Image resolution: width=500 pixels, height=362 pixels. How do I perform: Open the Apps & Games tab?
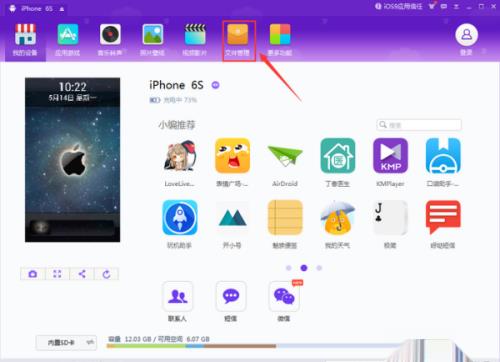pyautogui.click(x=68, y=39)
